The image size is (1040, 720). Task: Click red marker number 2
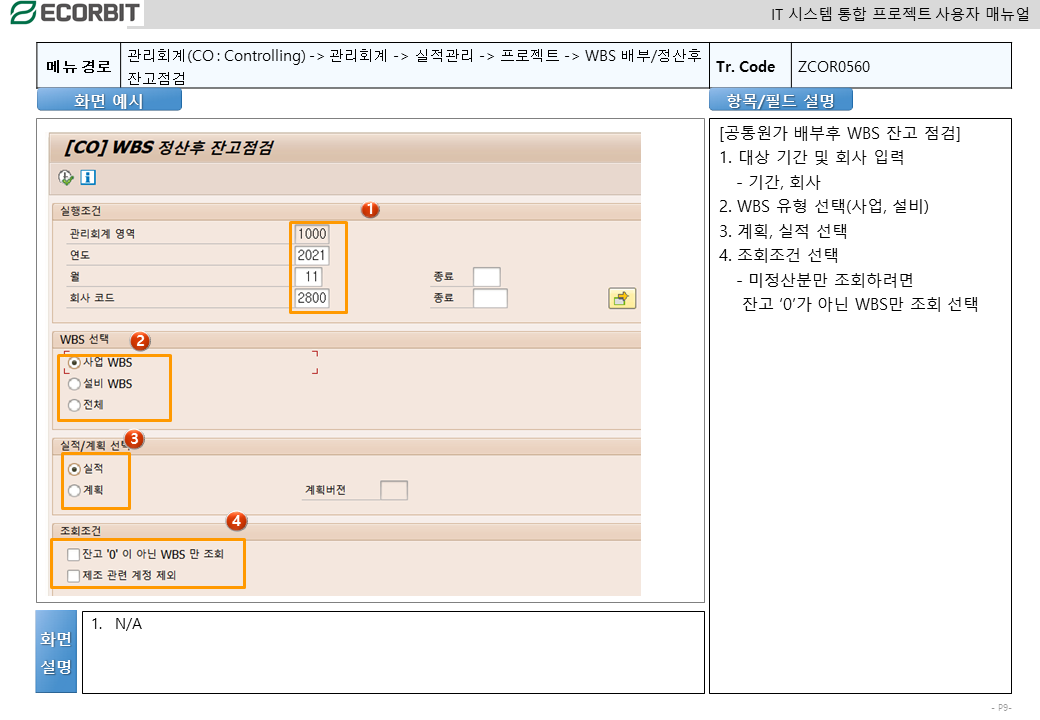pos(141,340)
